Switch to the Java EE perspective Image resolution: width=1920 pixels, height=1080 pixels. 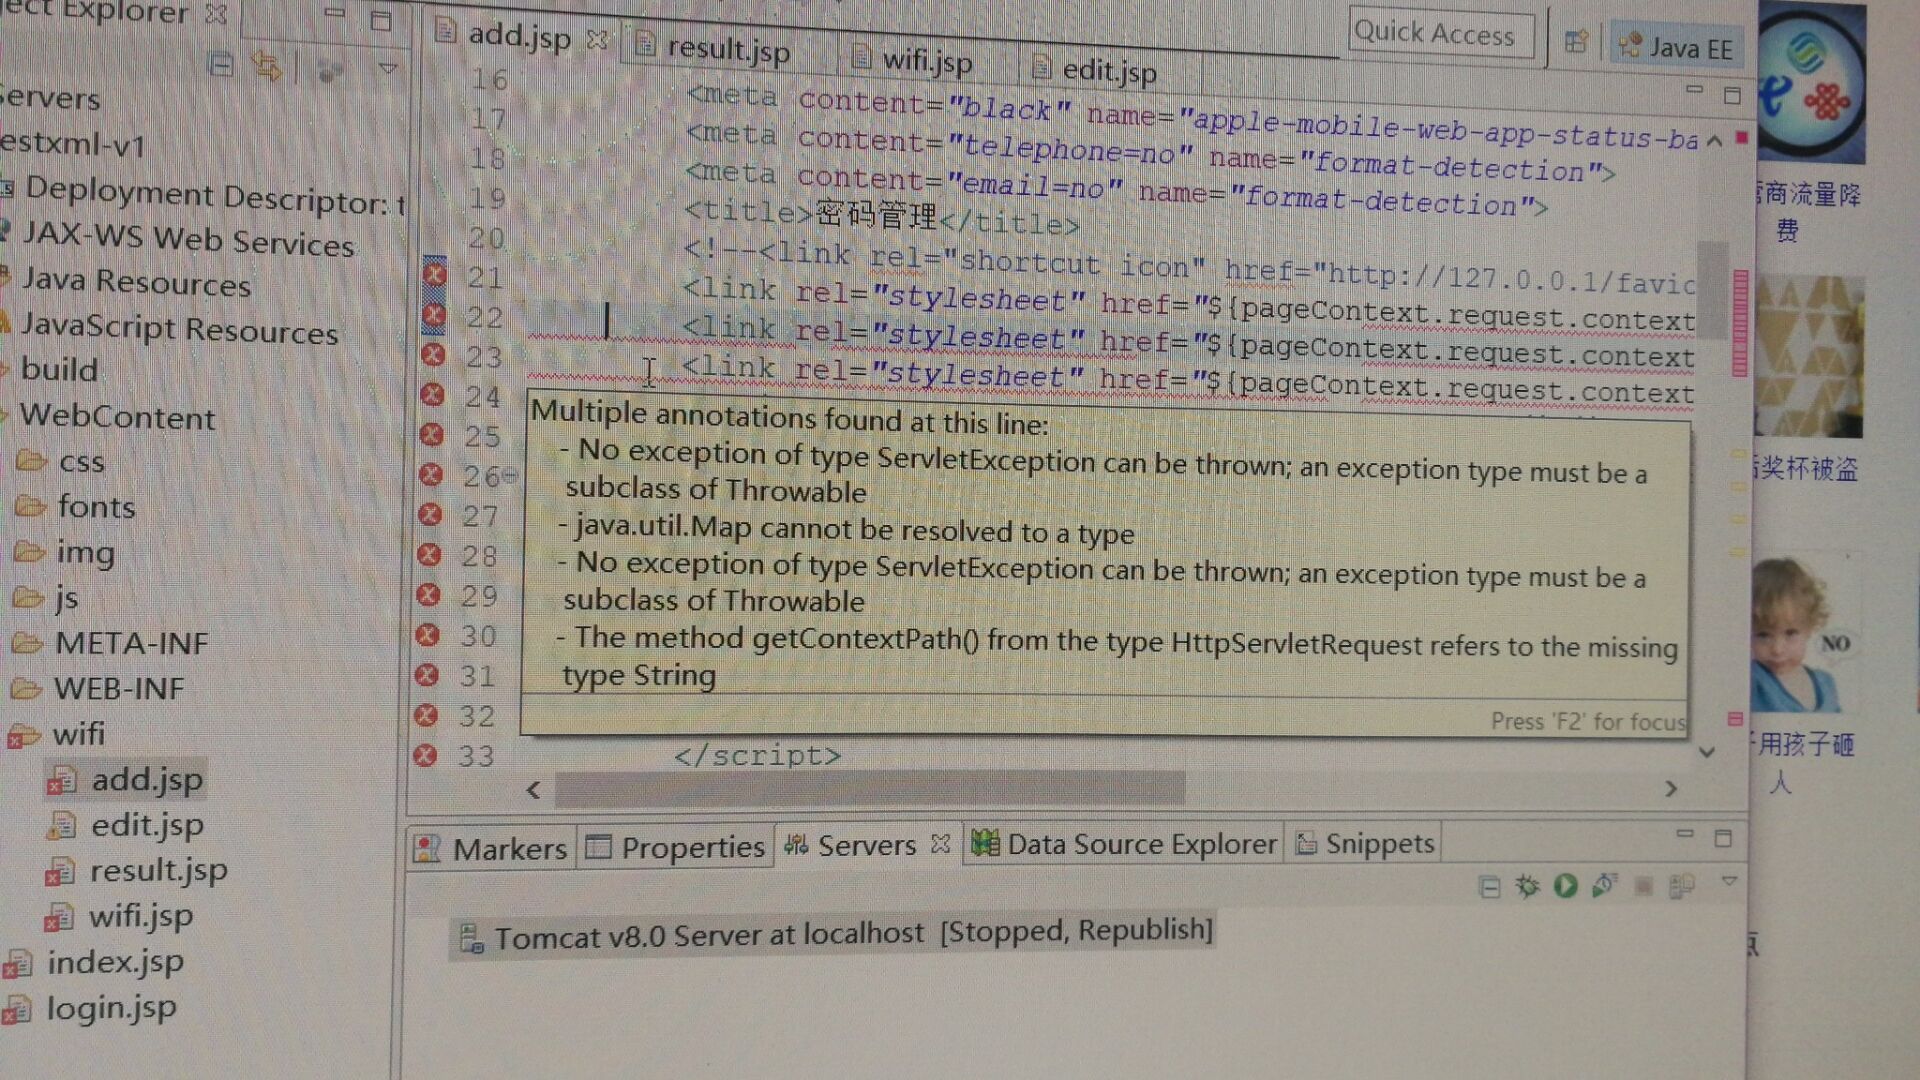tap(1677, 46)
